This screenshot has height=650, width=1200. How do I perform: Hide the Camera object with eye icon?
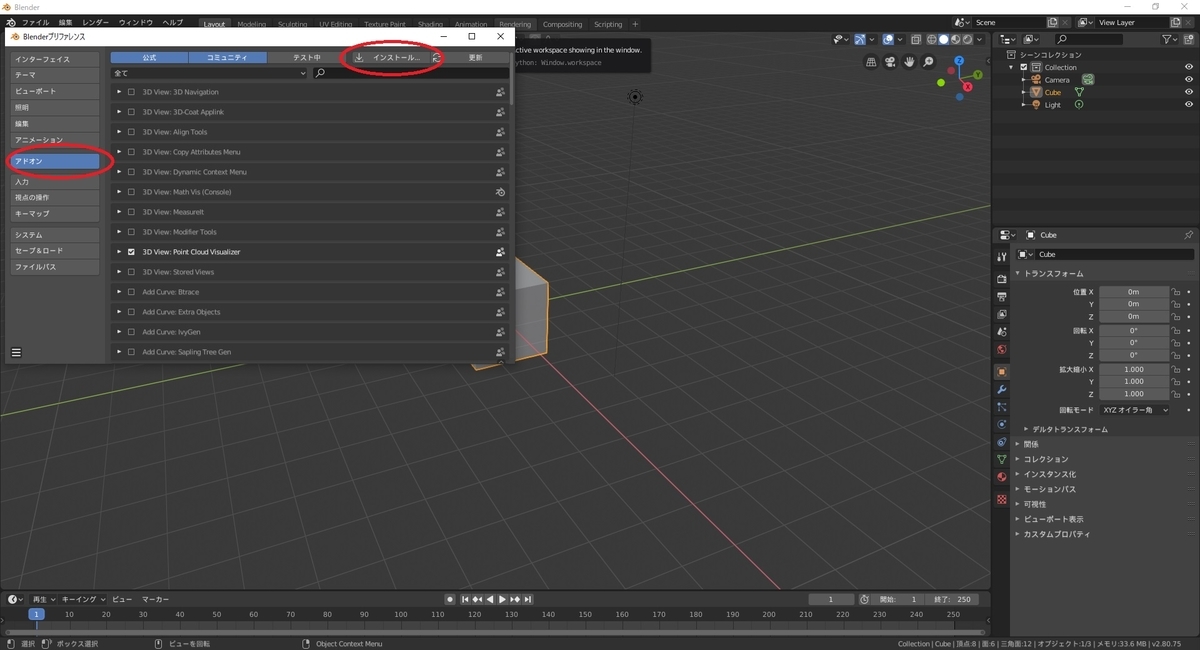(1189, 80)
